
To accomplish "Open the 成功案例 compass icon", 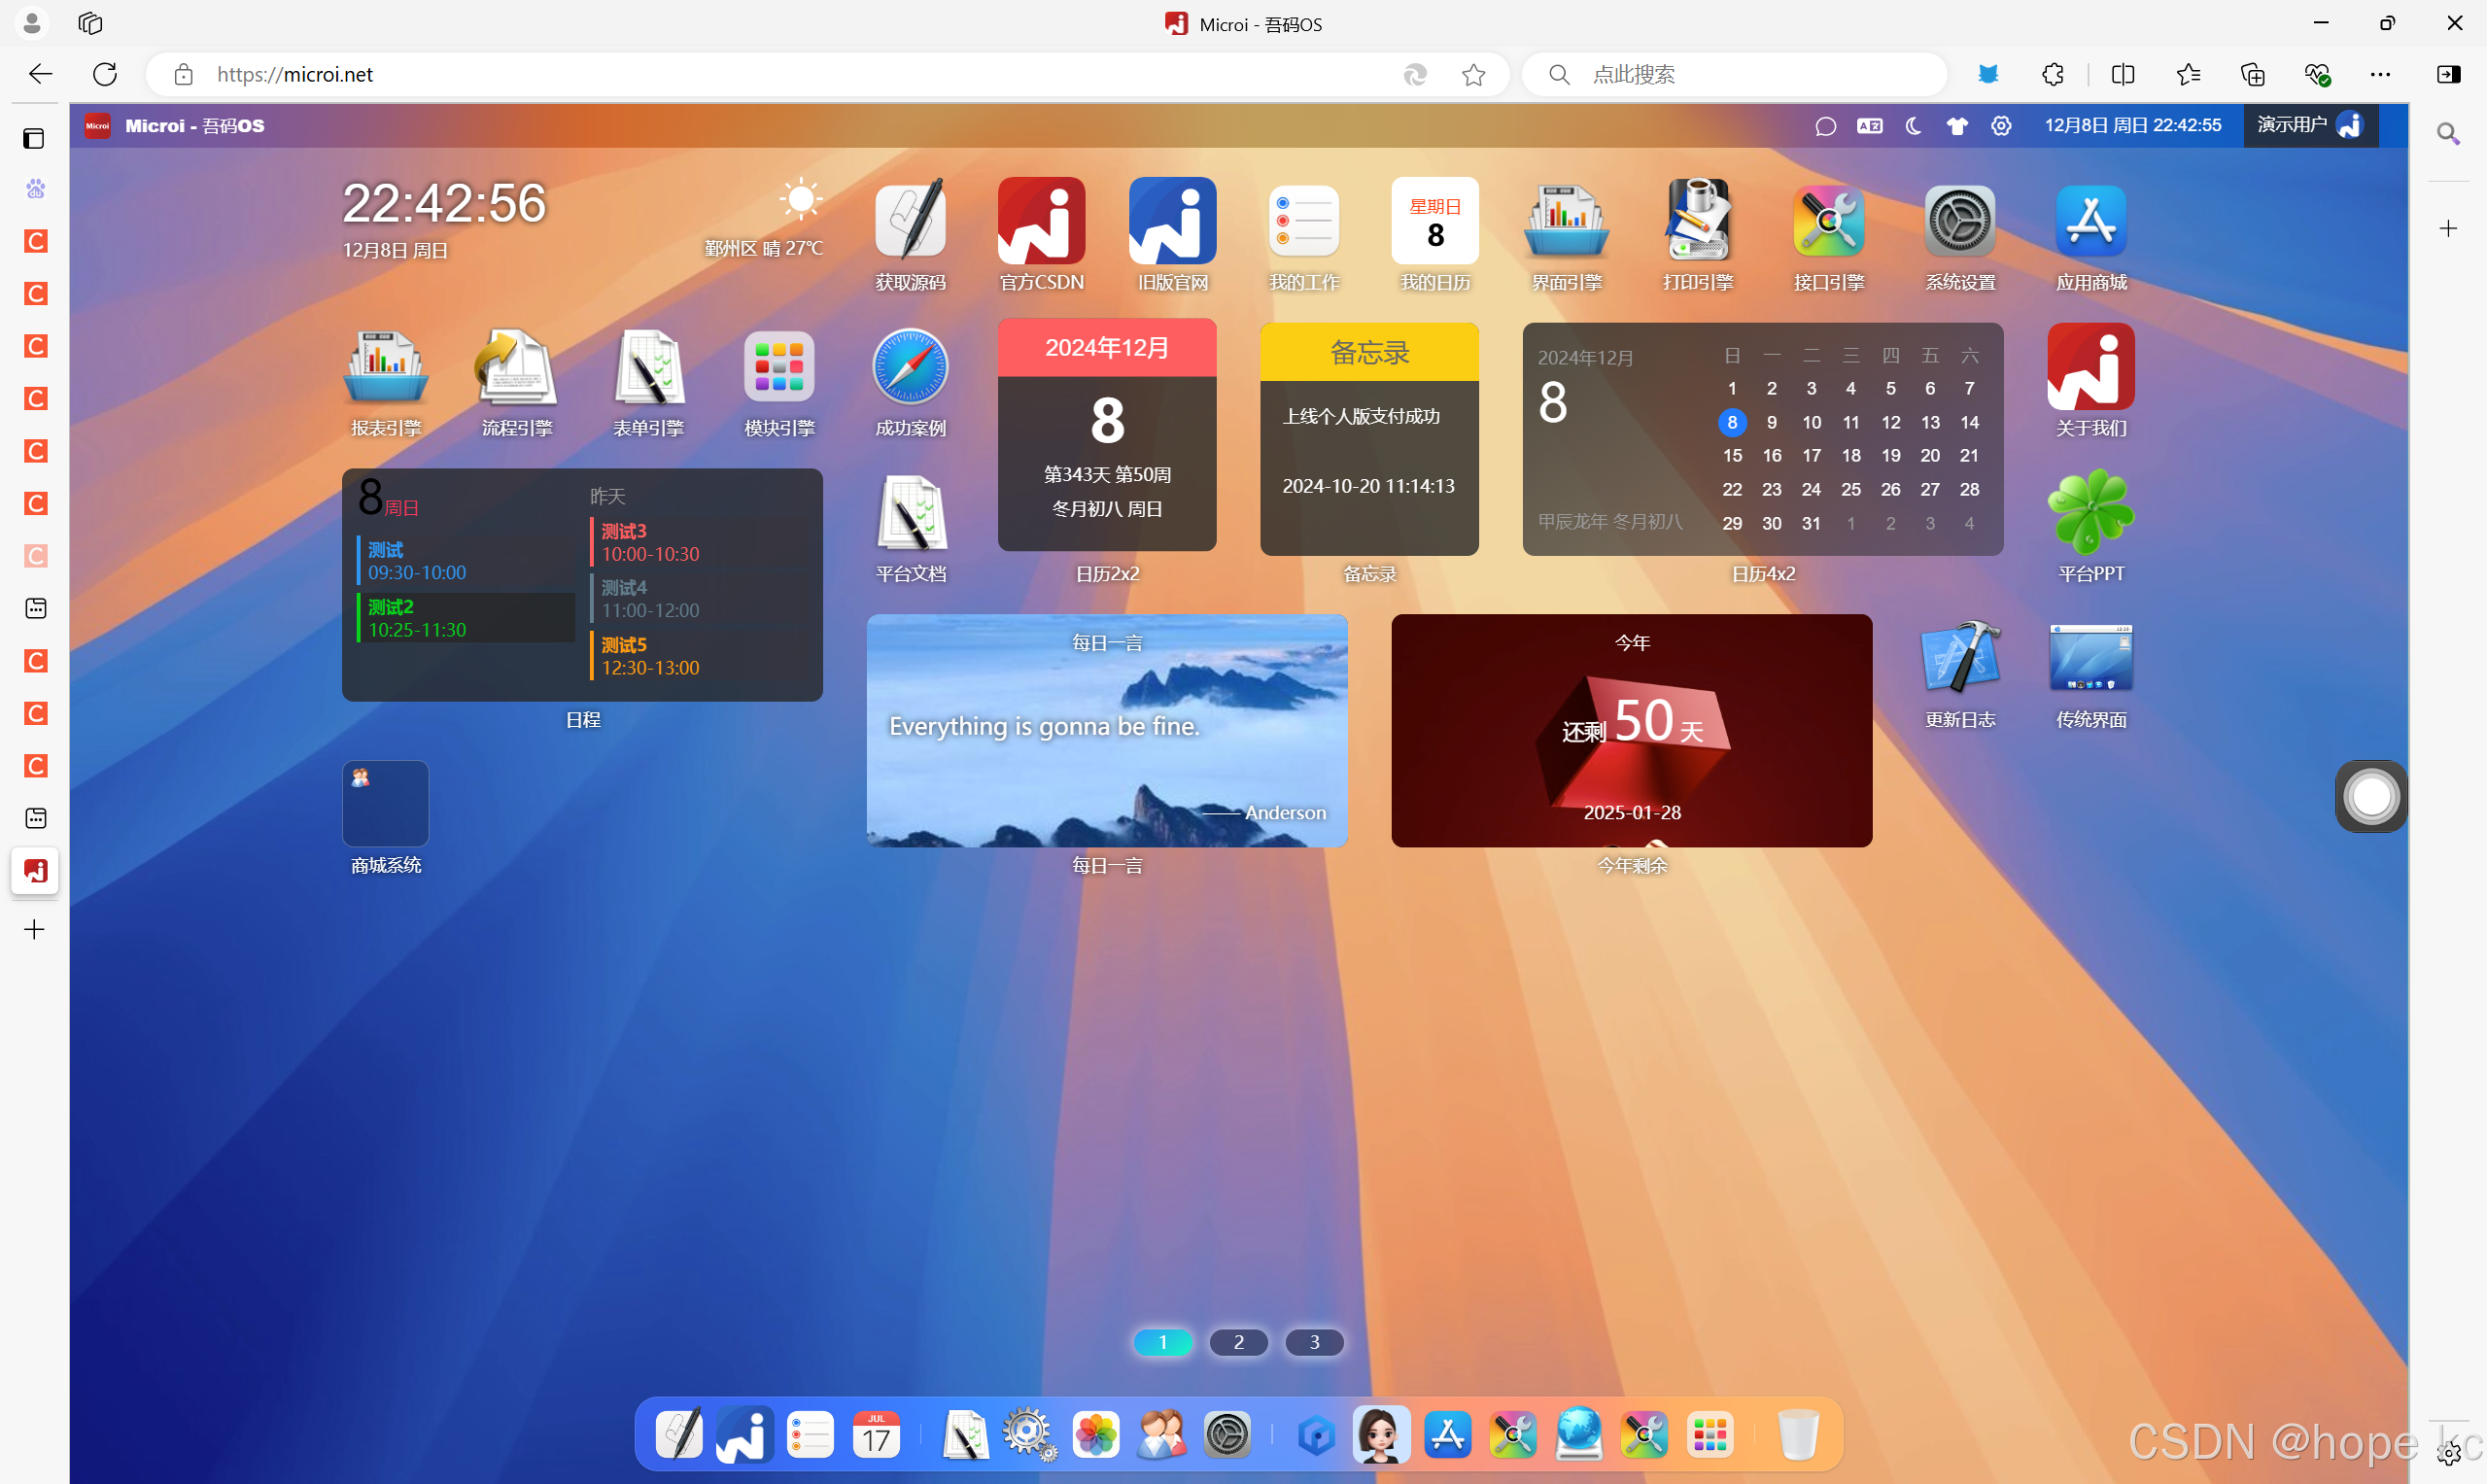I will click(910, 368).
